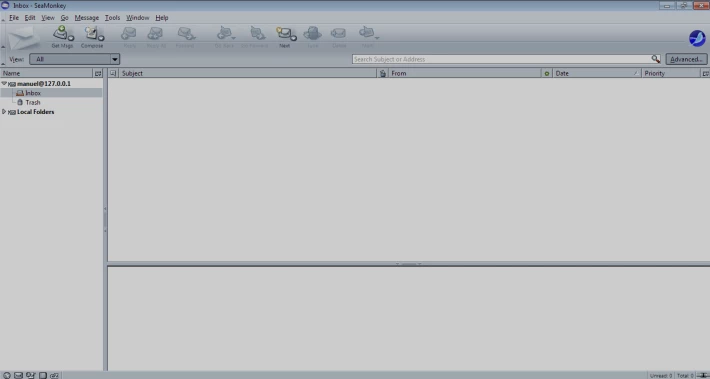
Task: Open the Tools menu
Action: (112, 18)
